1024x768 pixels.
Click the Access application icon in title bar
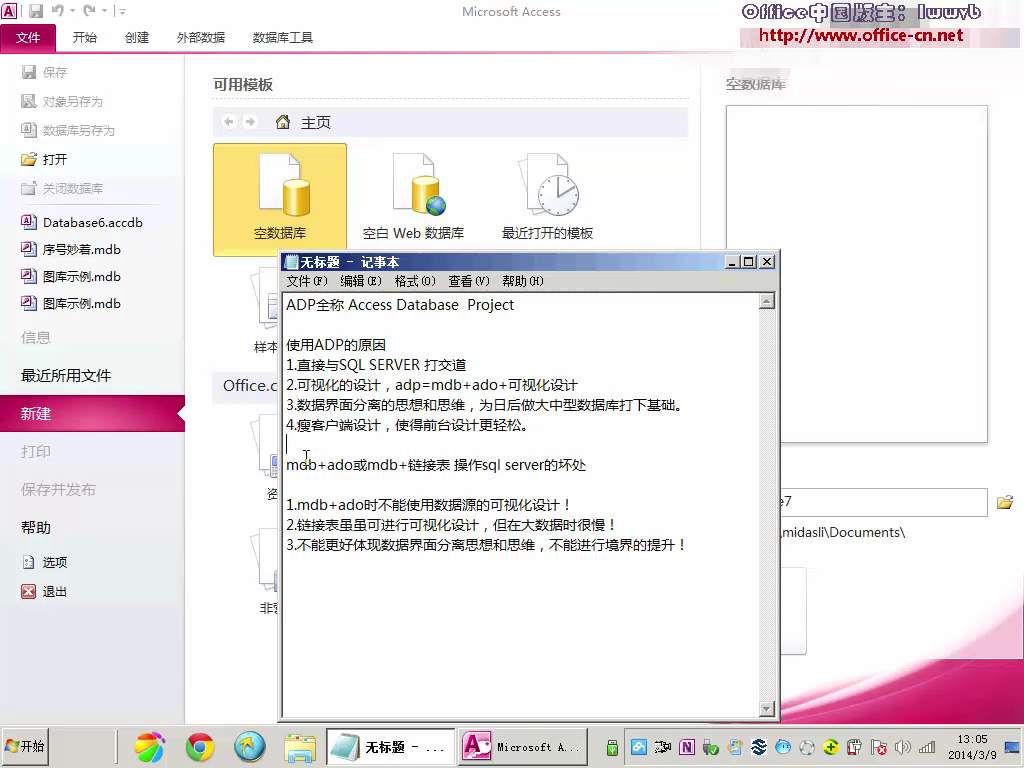tap(9, 10)
